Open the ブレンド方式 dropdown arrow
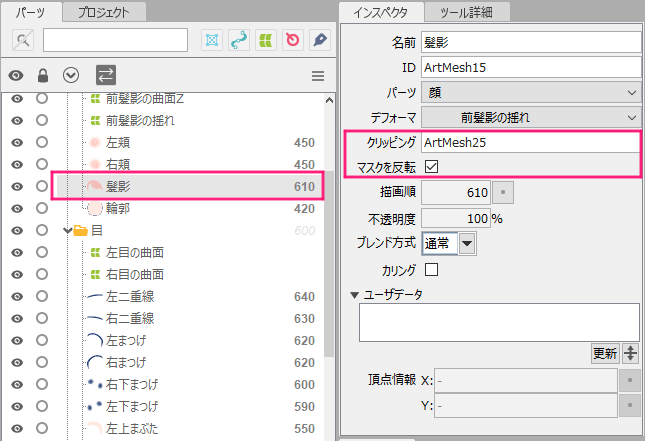This screenshot has width=645, height=441. click(466, 244)
